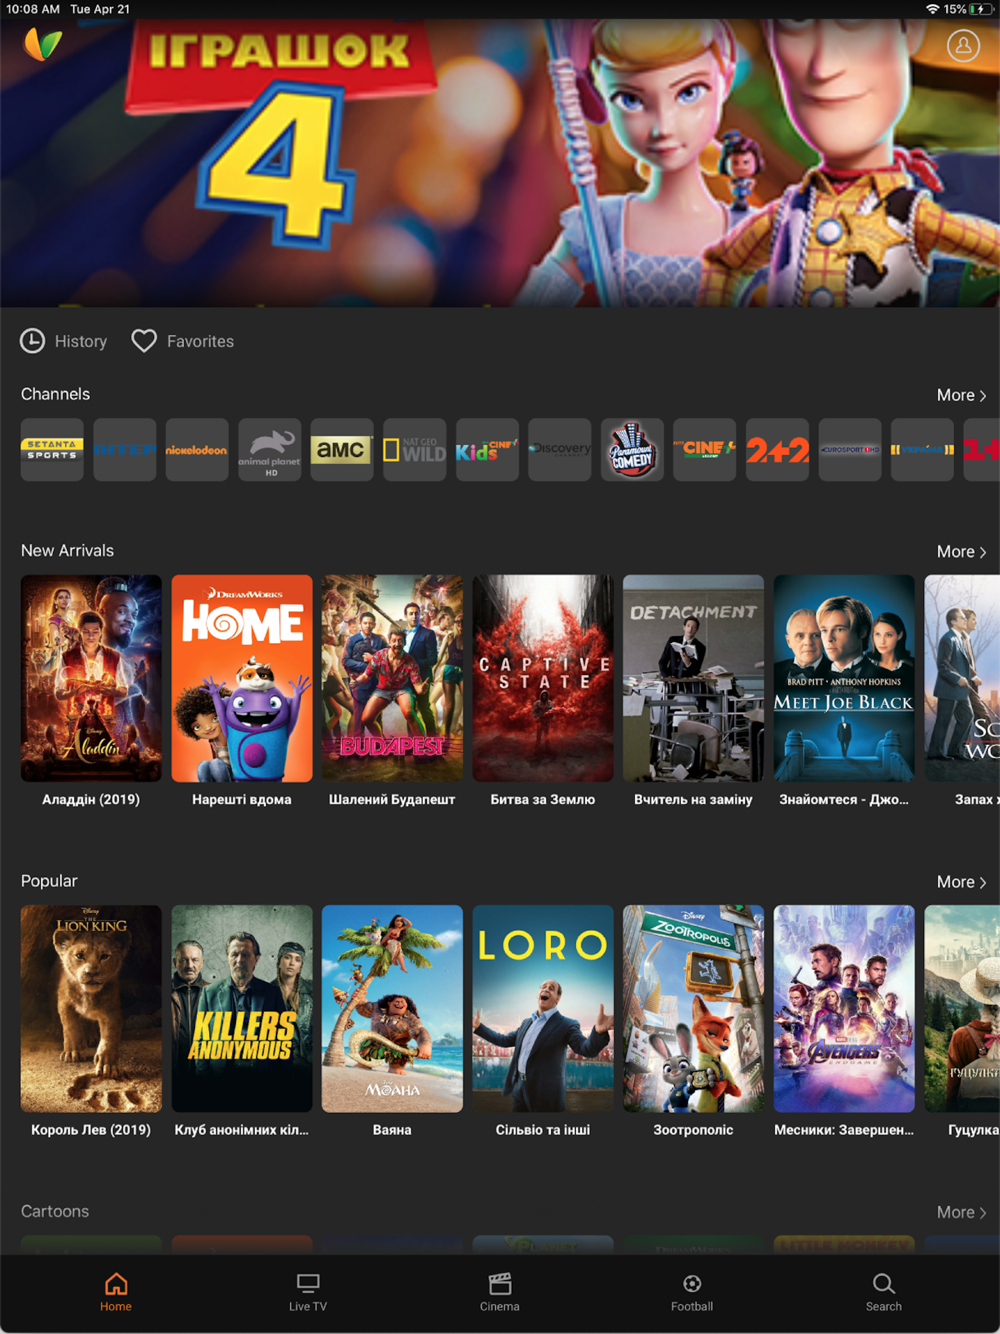
Task: Open the Nat Geo Wild channel
Action: click(x=415, y=450)
